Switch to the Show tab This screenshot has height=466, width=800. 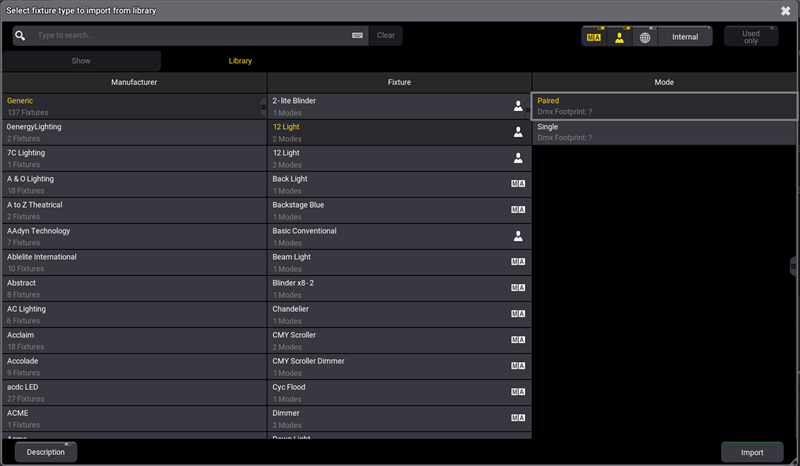(x=81, y=61)
